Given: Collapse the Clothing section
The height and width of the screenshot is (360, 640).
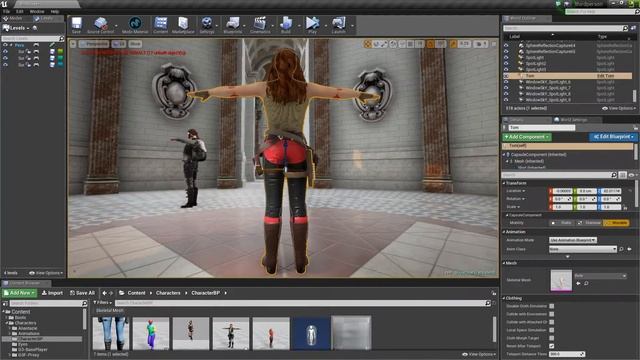Looking at the screenshot, I should pos(504,298).
